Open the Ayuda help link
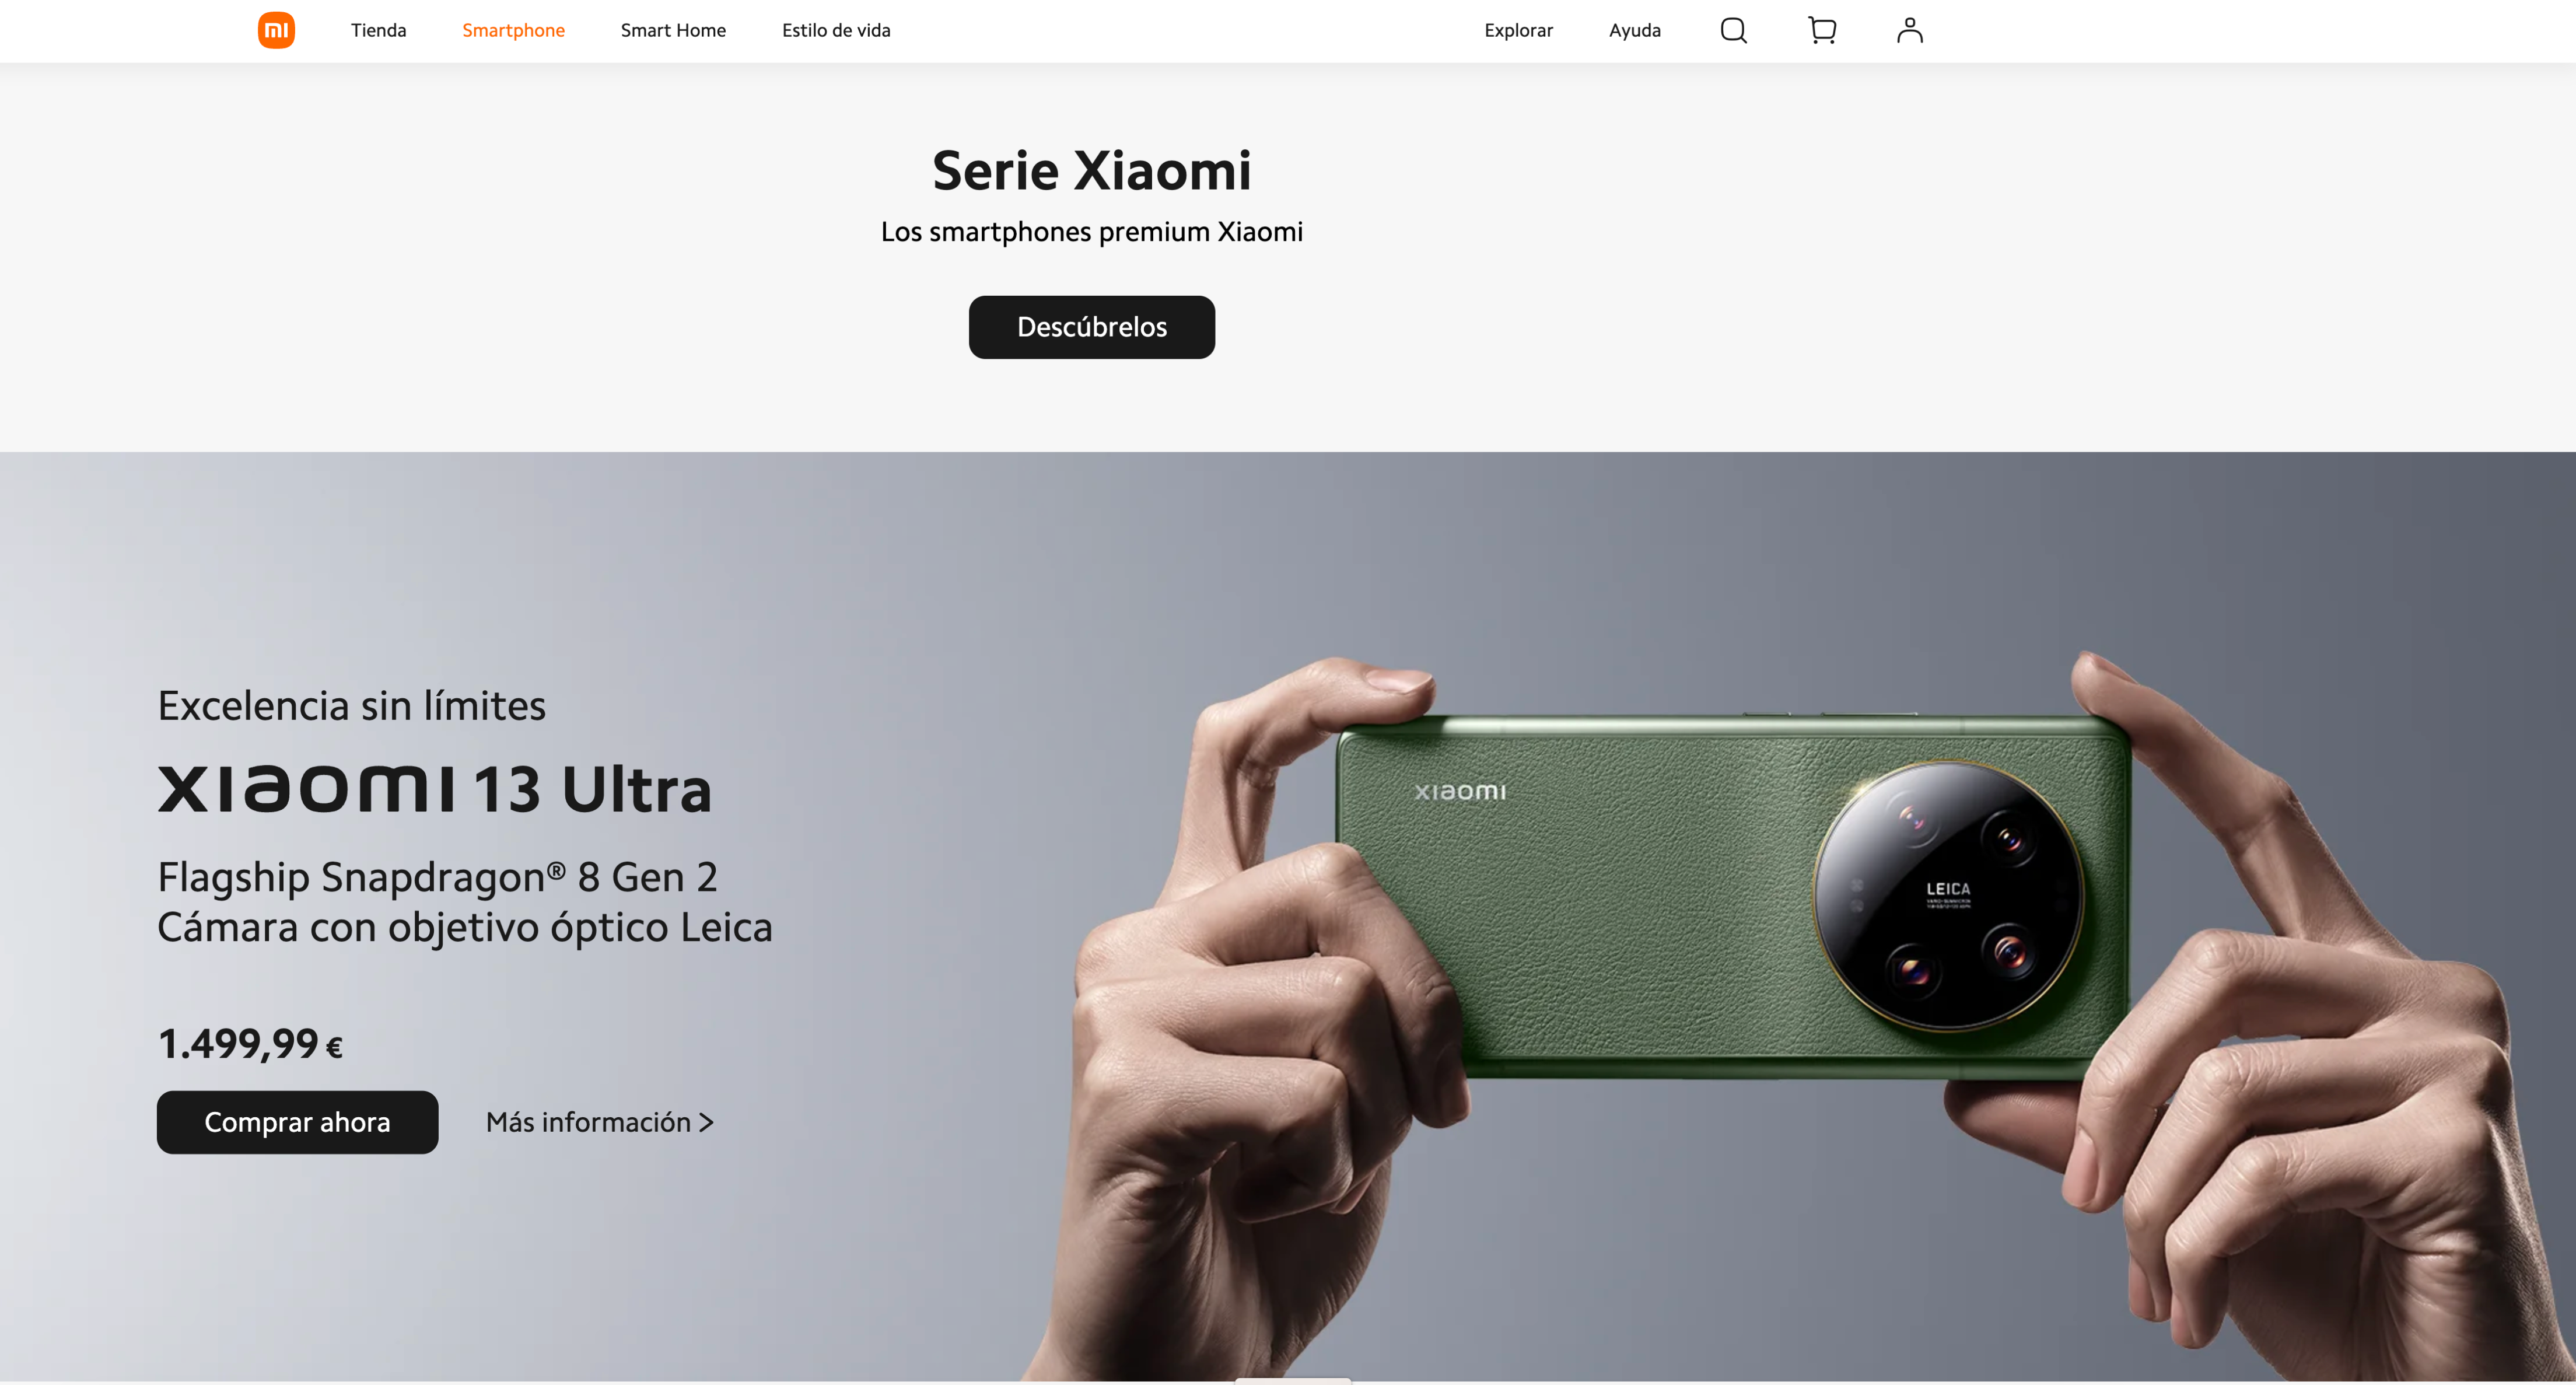 tap(1635, 30)
